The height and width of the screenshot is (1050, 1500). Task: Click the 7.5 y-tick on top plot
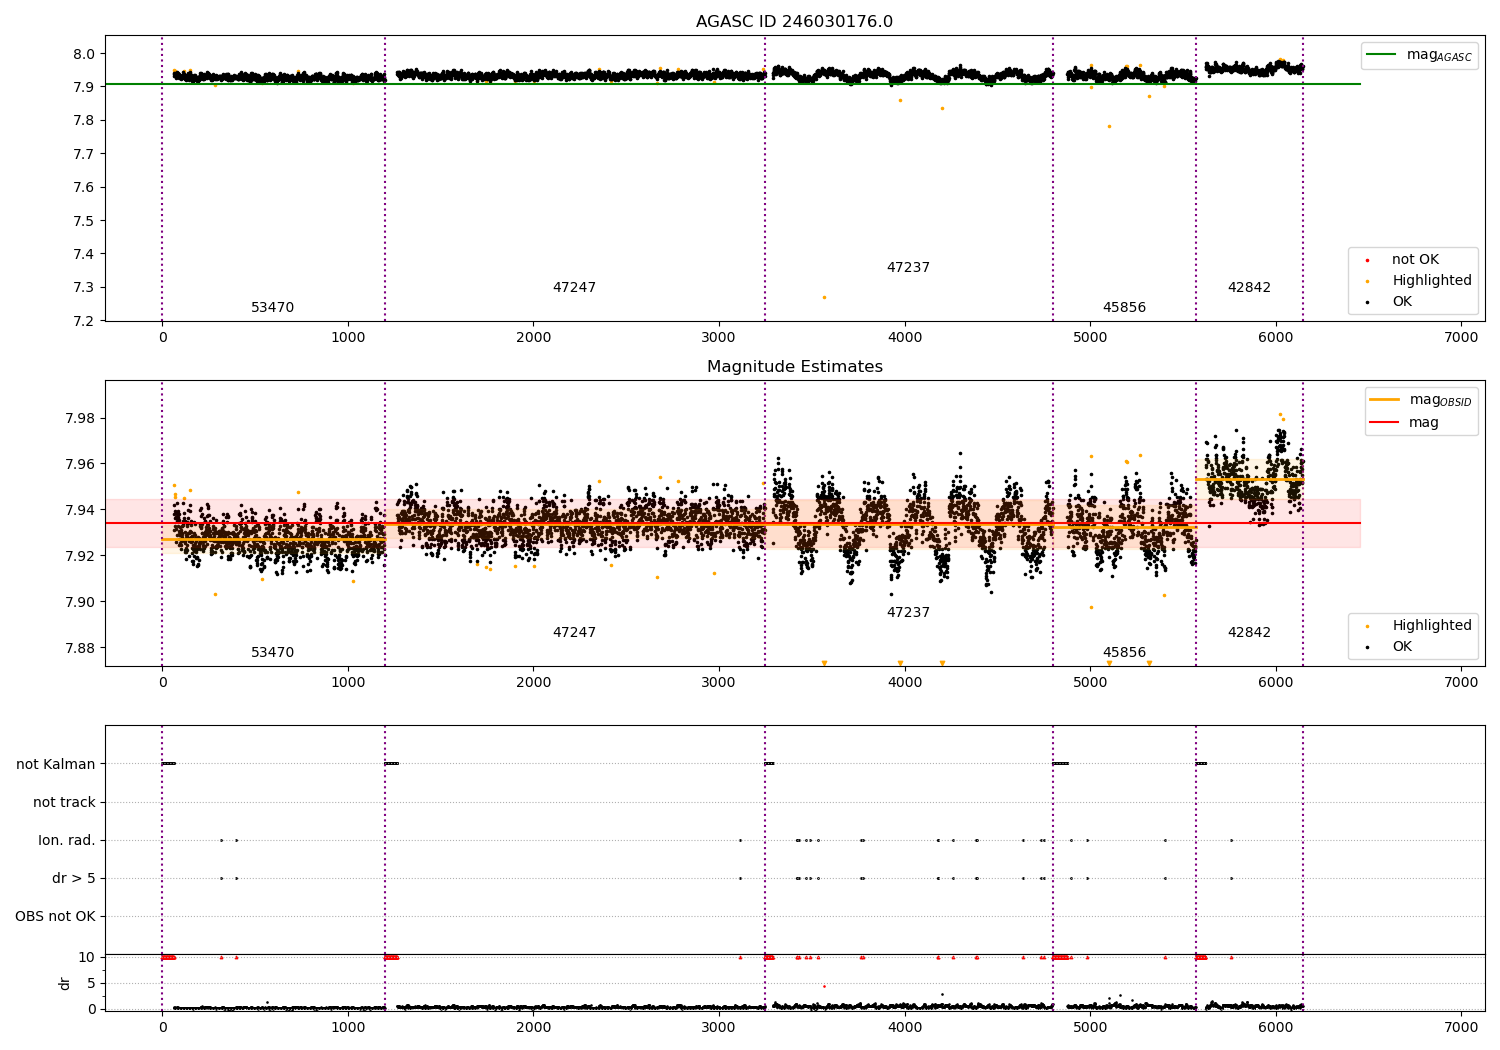(x=85, y=221)
